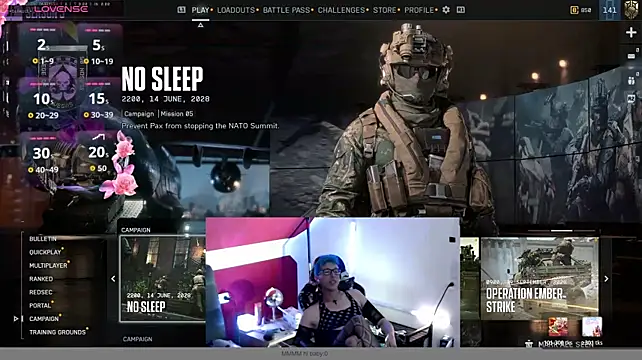The height and width of the screenshot is (360, 642).
Task: Click the player level 141 badge
Action: (x=610, y=10)
